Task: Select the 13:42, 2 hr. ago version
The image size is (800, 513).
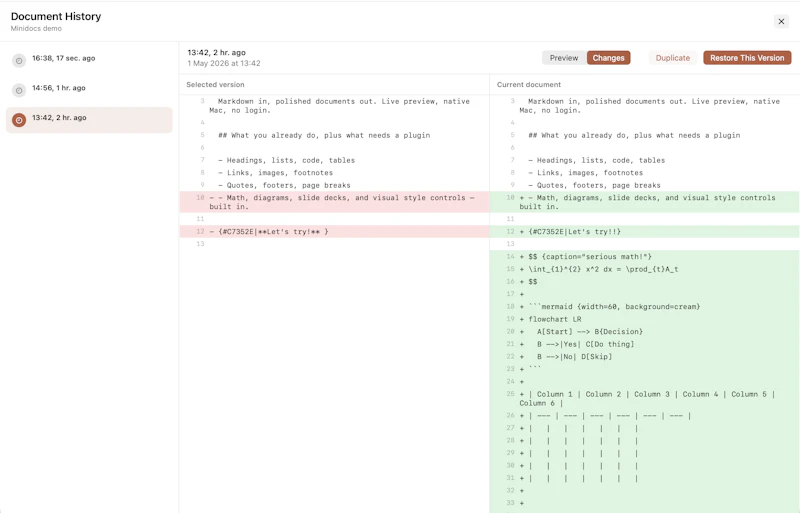Action: tap(89, 120)
